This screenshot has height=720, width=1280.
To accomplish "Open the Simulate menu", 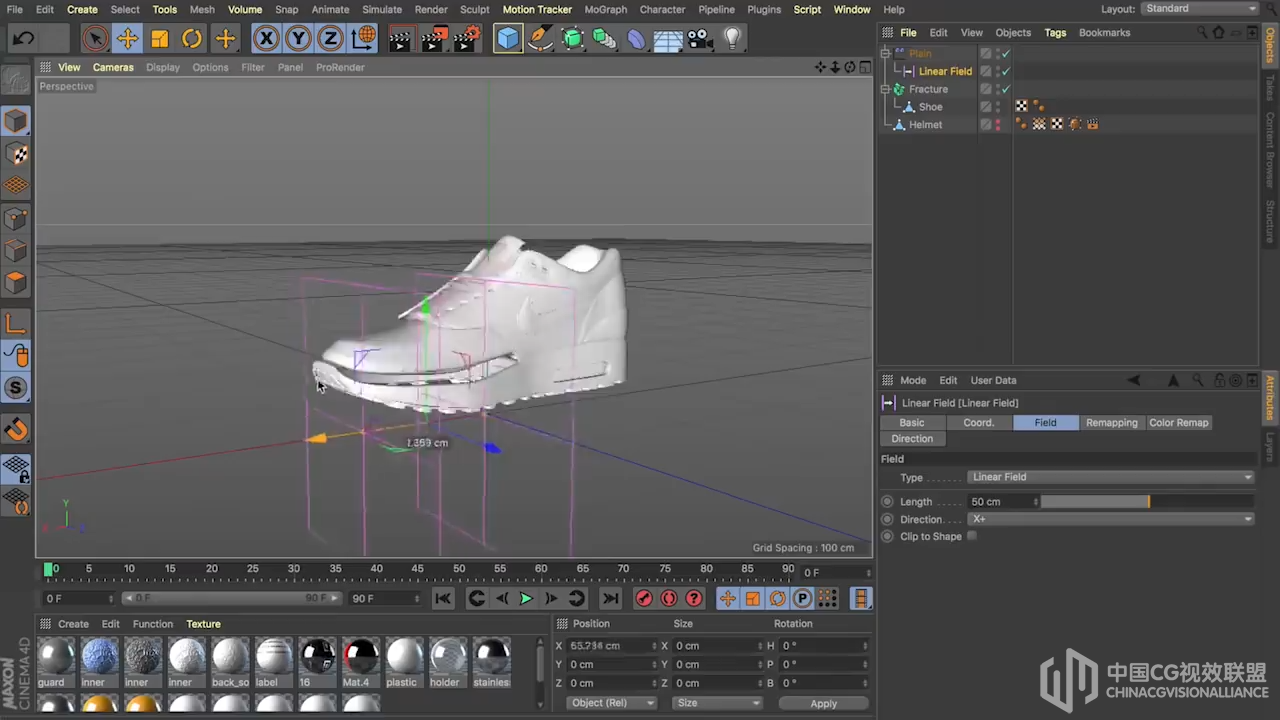I will pyautogui.click(x=381, y=9).
